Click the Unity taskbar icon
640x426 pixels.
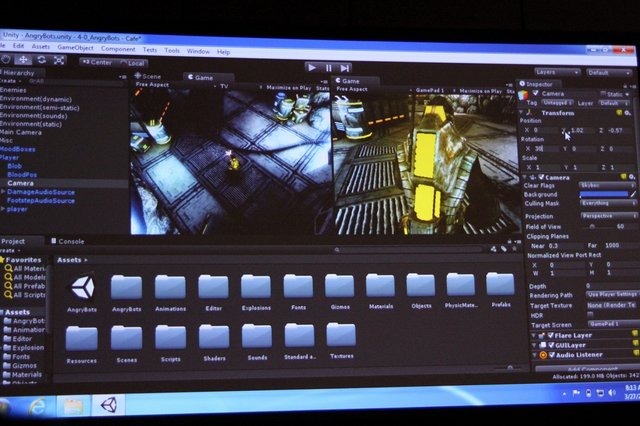click(x=108, y=404)
